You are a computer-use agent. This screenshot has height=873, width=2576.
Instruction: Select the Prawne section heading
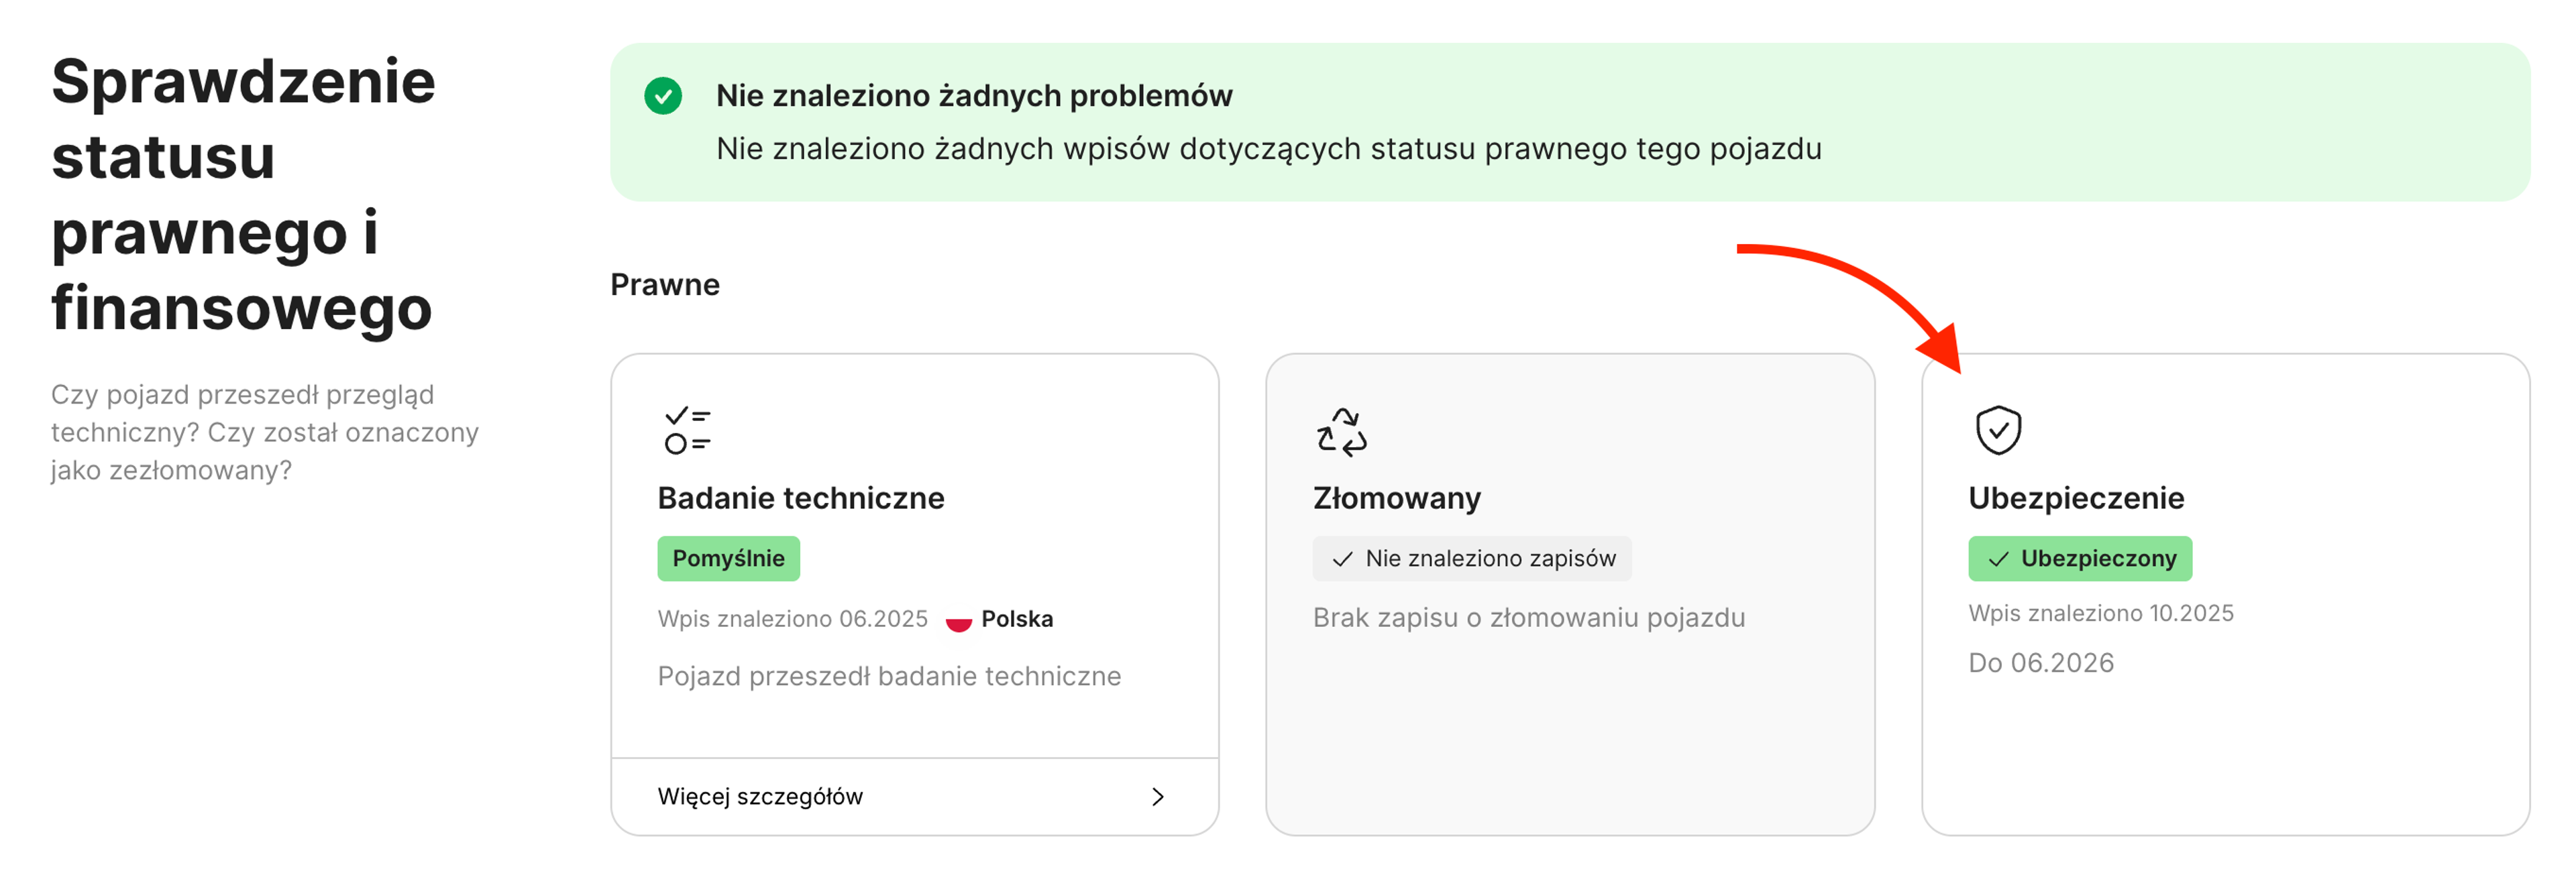pos(665,284)
